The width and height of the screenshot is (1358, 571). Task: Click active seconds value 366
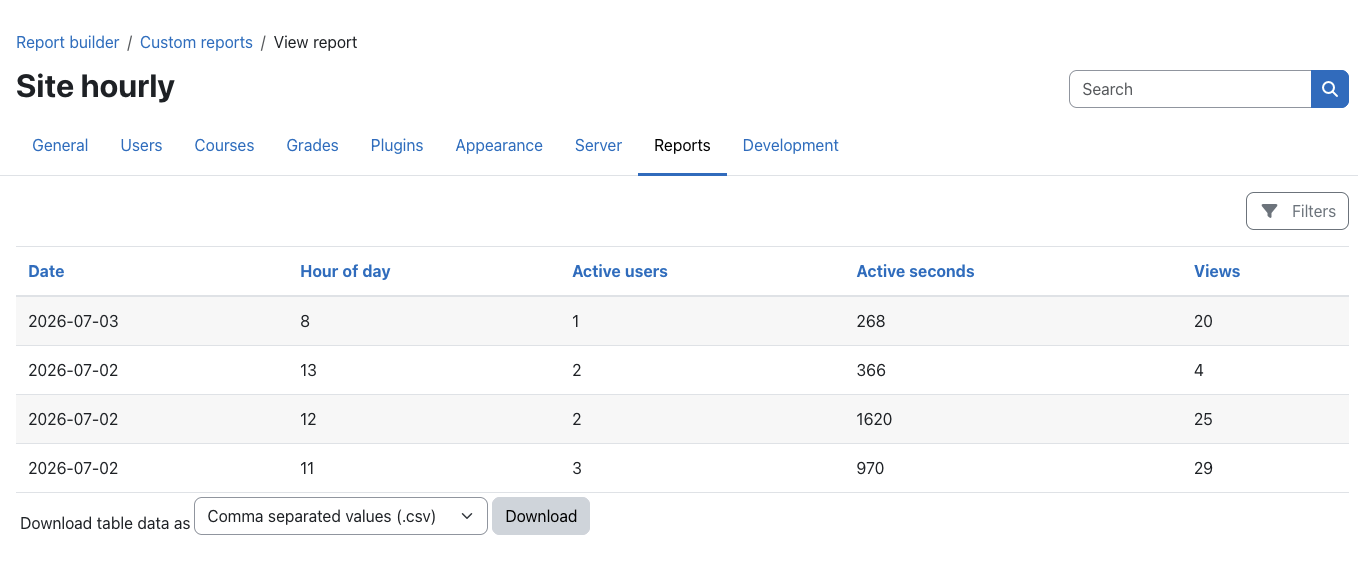tap(871, 370)
